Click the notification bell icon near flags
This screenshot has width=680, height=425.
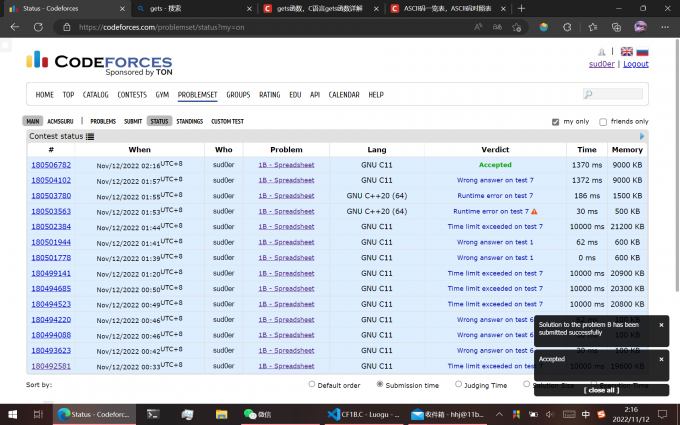click(601, 52)
